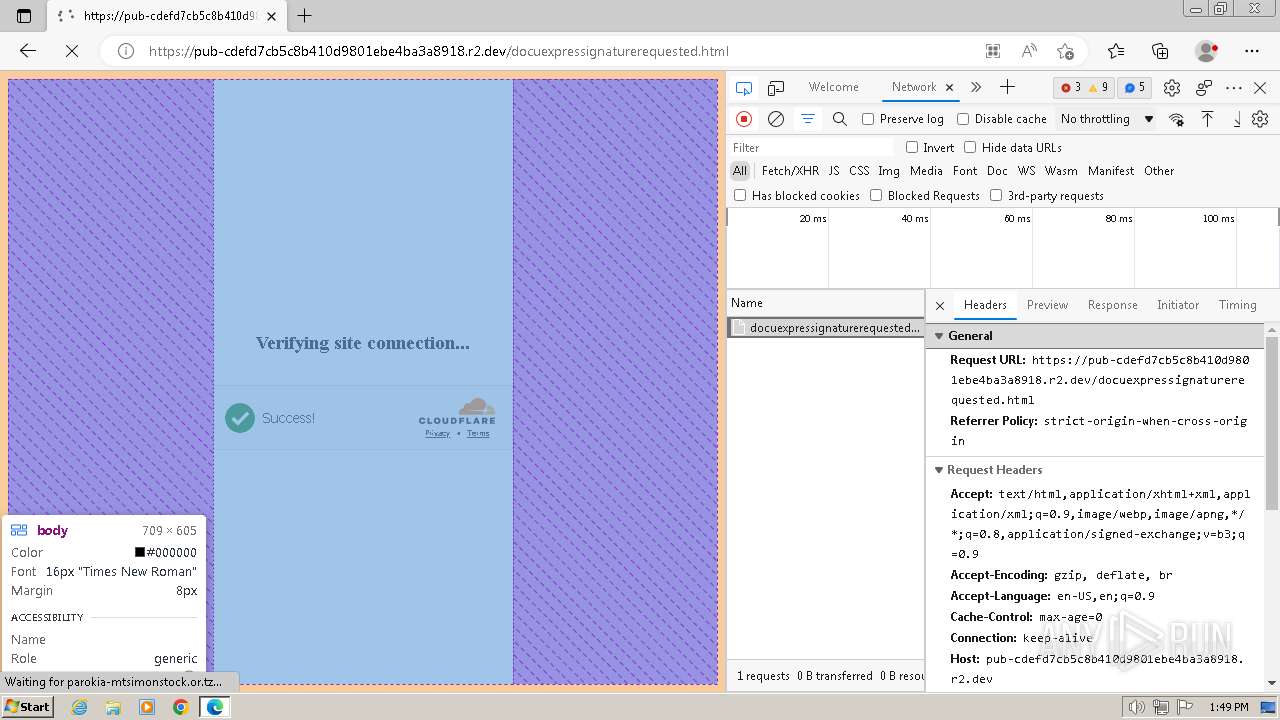Show the errors and warnings counter
The image size is (1280, 720).
(x=1084, y=88)
